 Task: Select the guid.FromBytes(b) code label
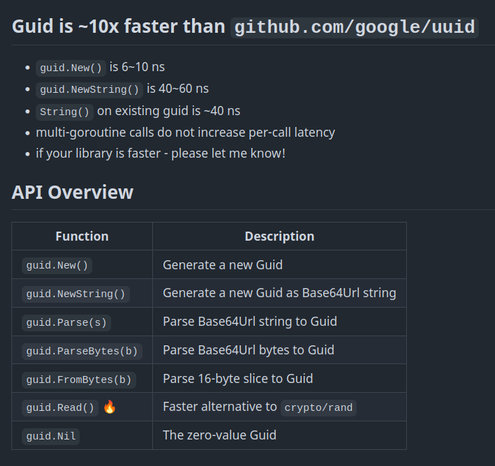coord(79,380)
